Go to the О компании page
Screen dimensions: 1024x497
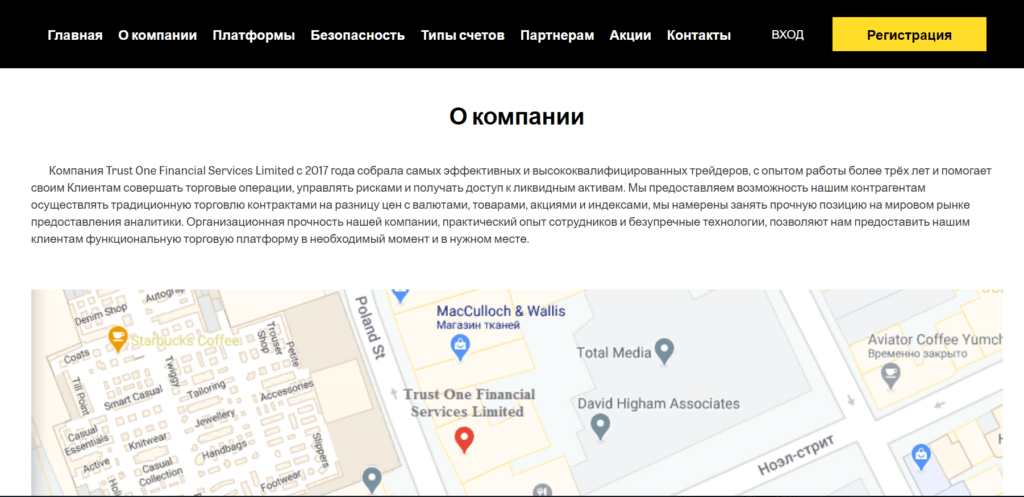pyautogui.click(x=157, y=35)
